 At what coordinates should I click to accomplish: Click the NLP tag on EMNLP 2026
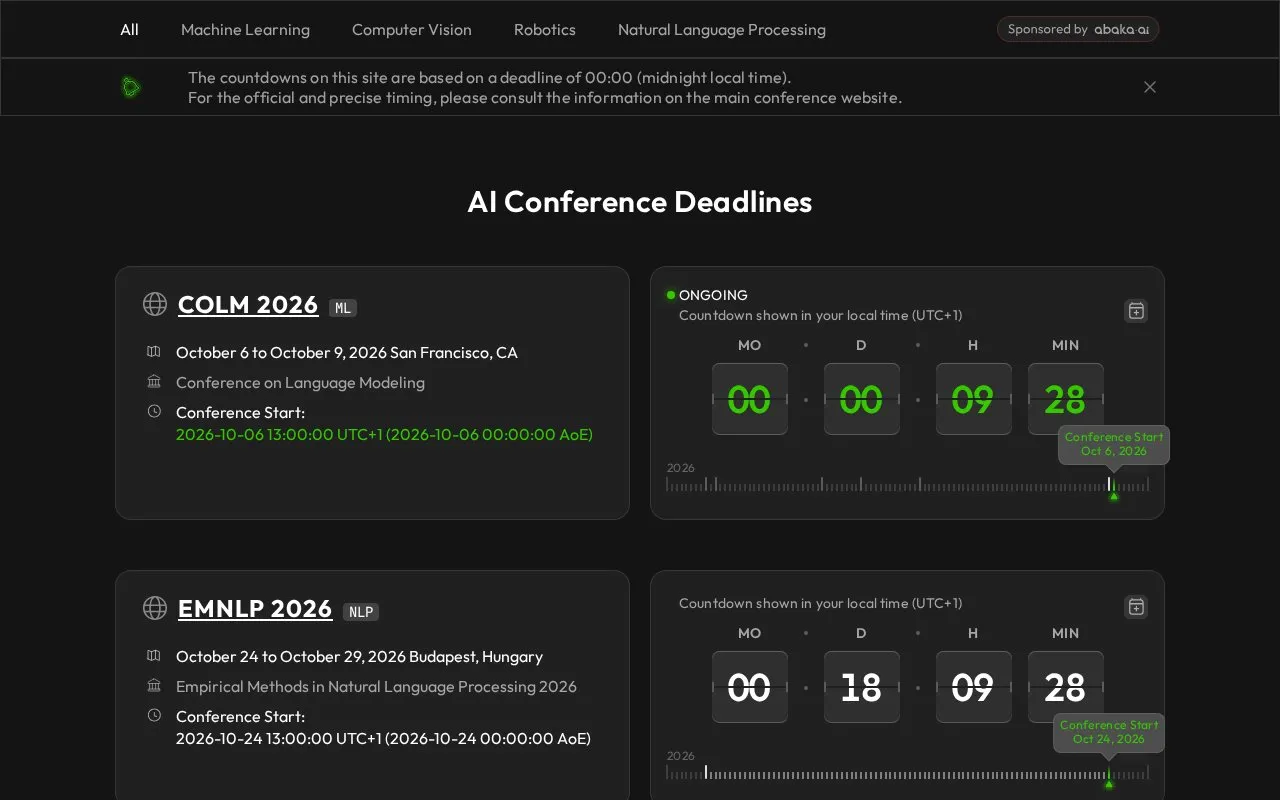[x=361, y=612]
